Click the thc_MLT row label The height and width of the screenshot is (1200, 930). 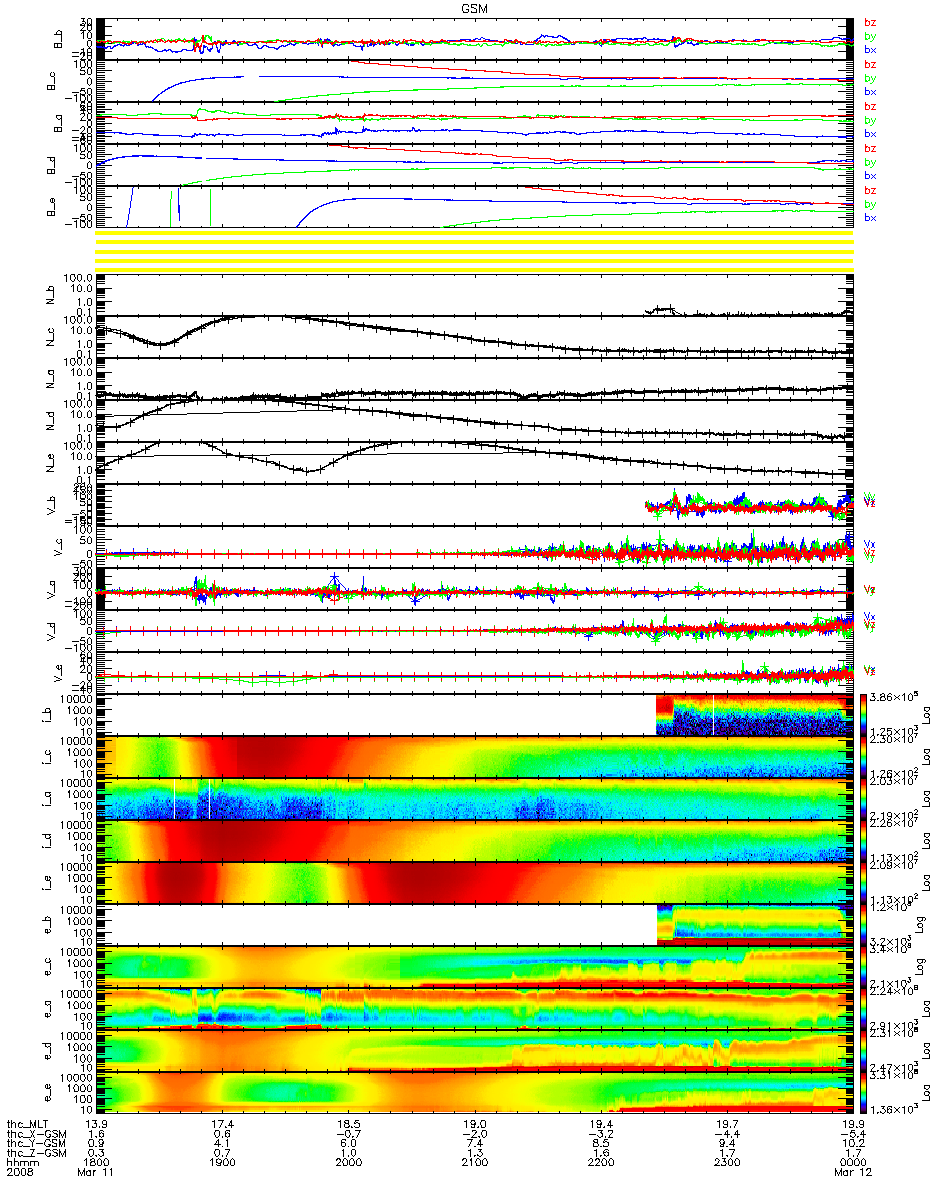[x=29, y=1126]
